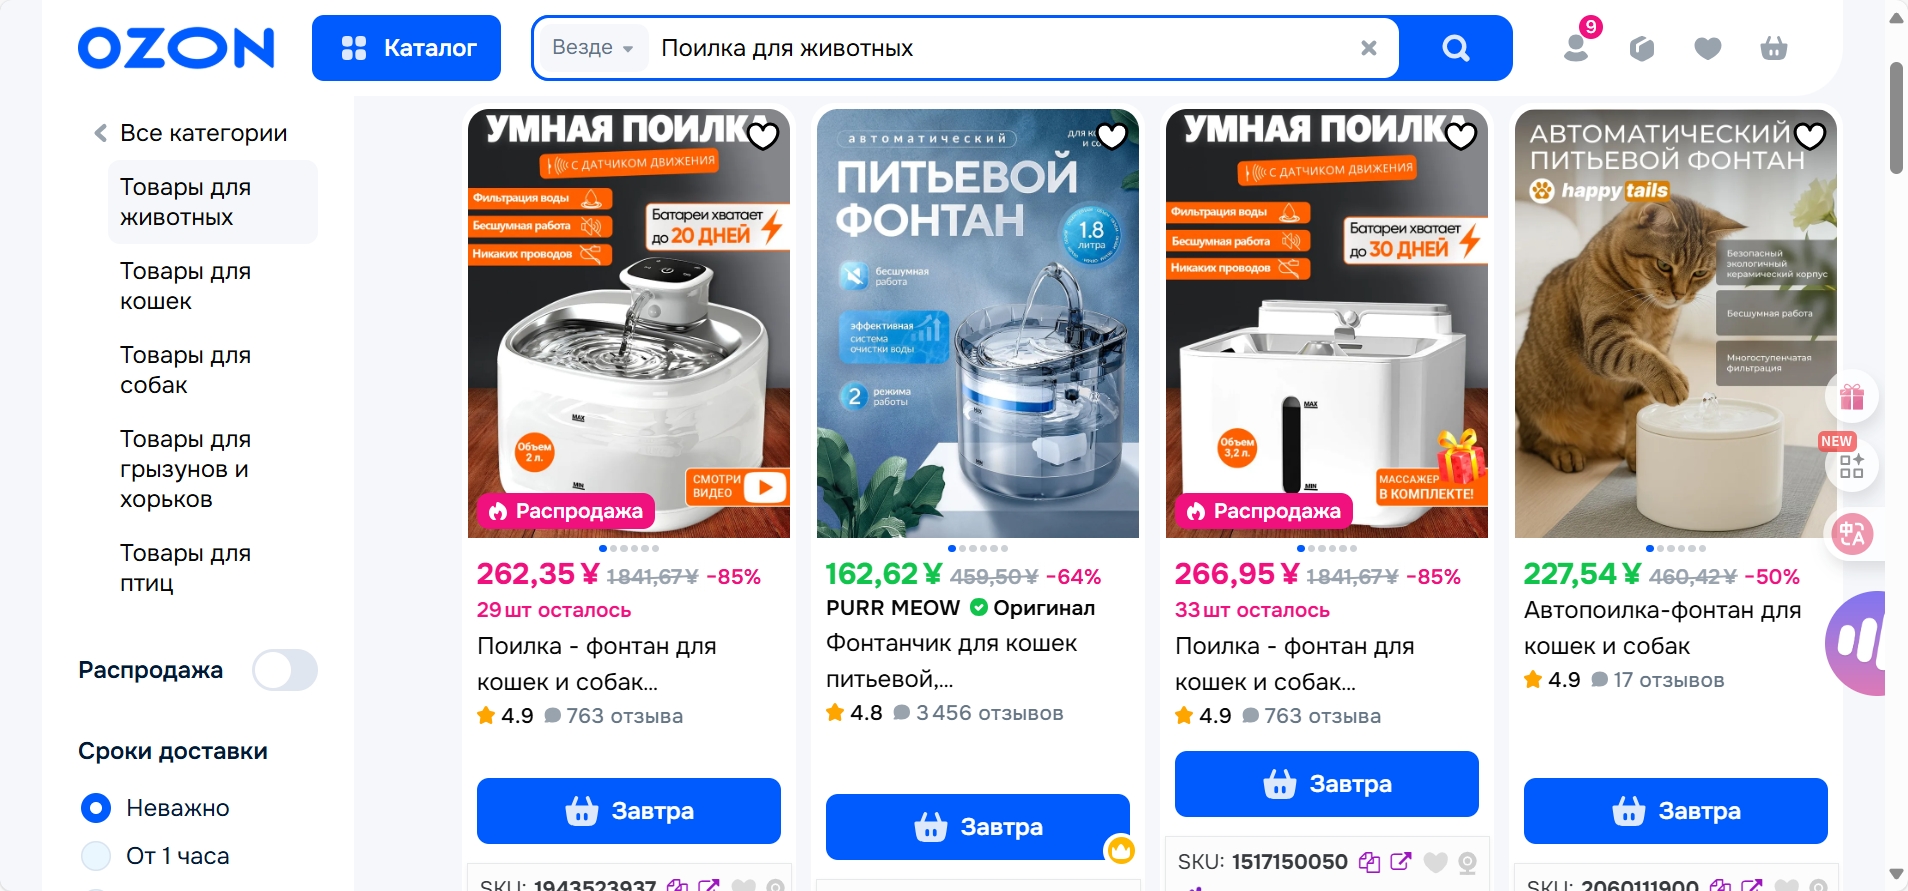The image size is (1908, 891).
Task: Open the user profile icon with notifications
Action: [x=1577, y=47]
